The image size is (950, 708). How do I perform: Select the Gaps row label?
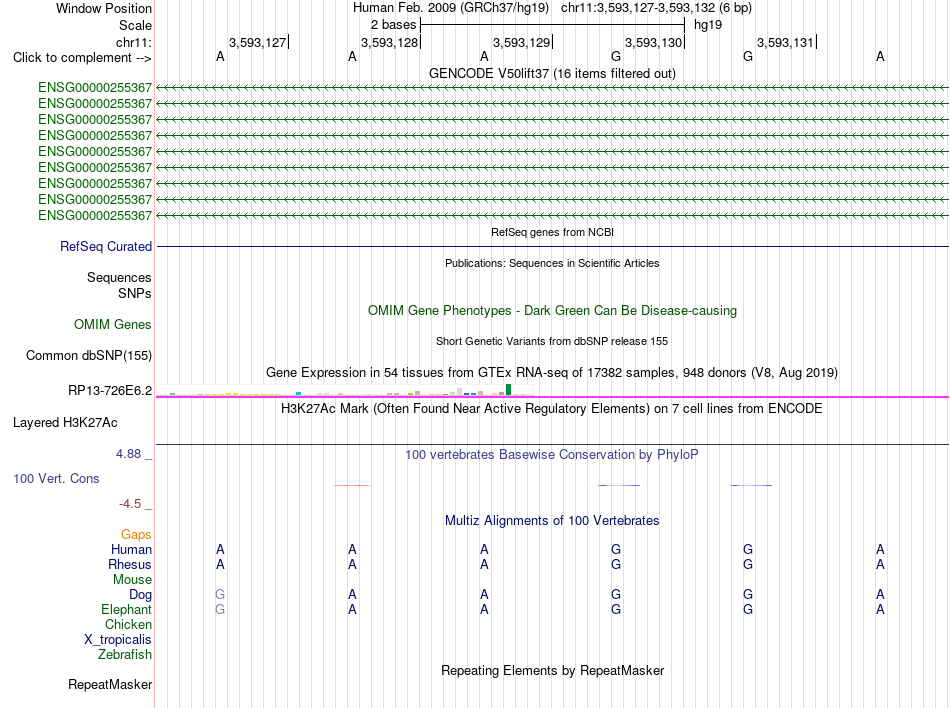click(x=136, y=534)
